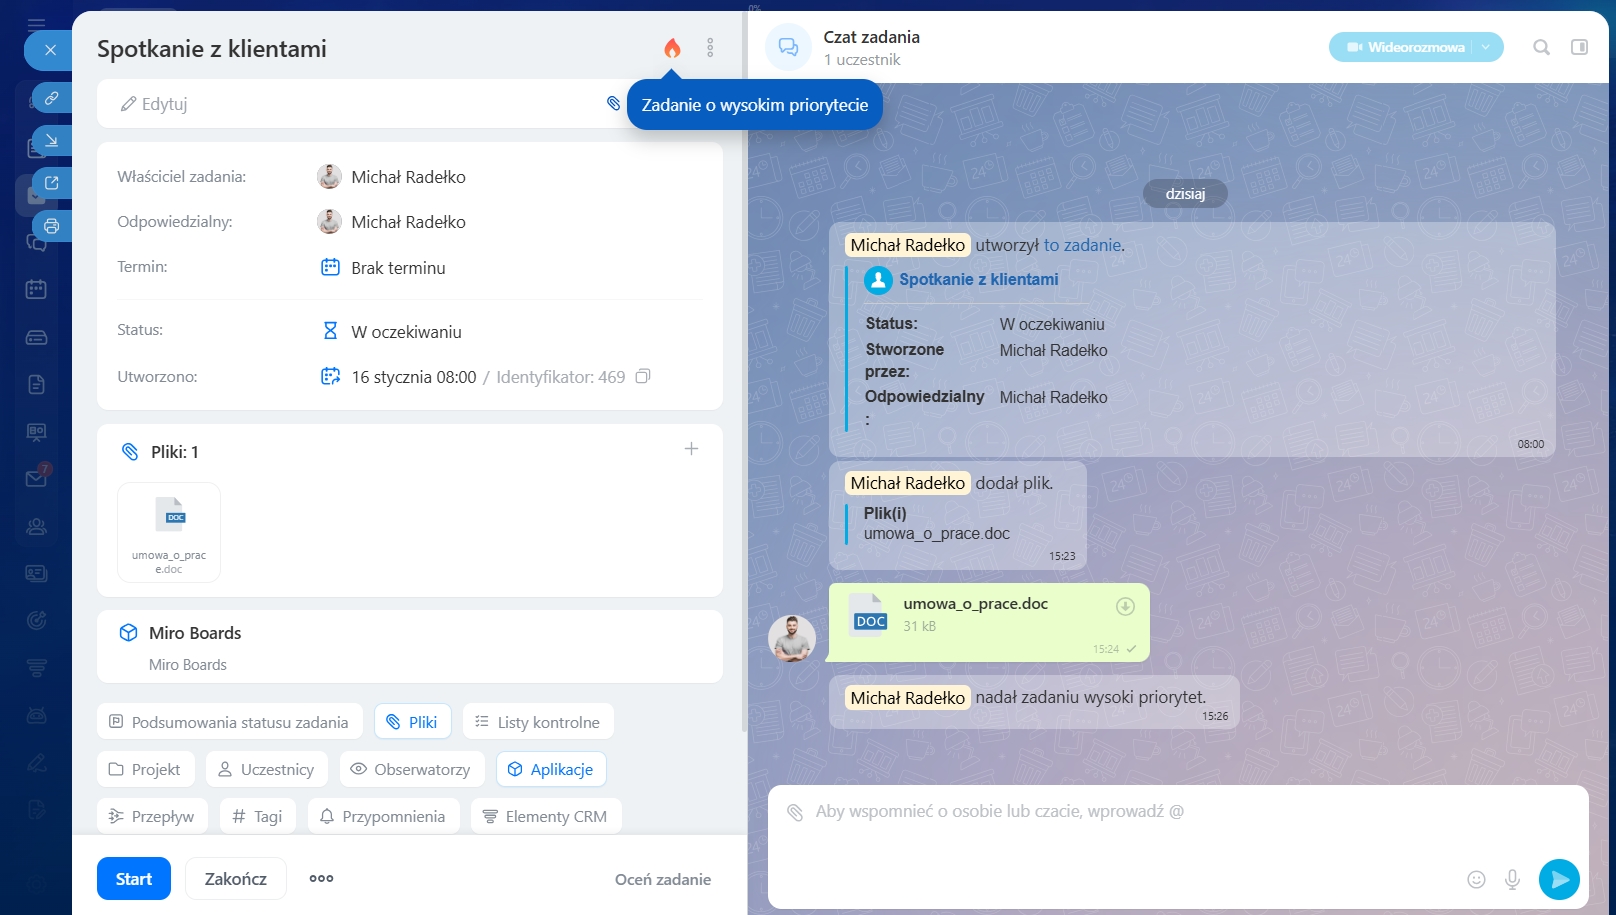The height and width of the screenshot is (915, 1616).
Task: Record a voice message with microphone
Action: point(1512,879)
